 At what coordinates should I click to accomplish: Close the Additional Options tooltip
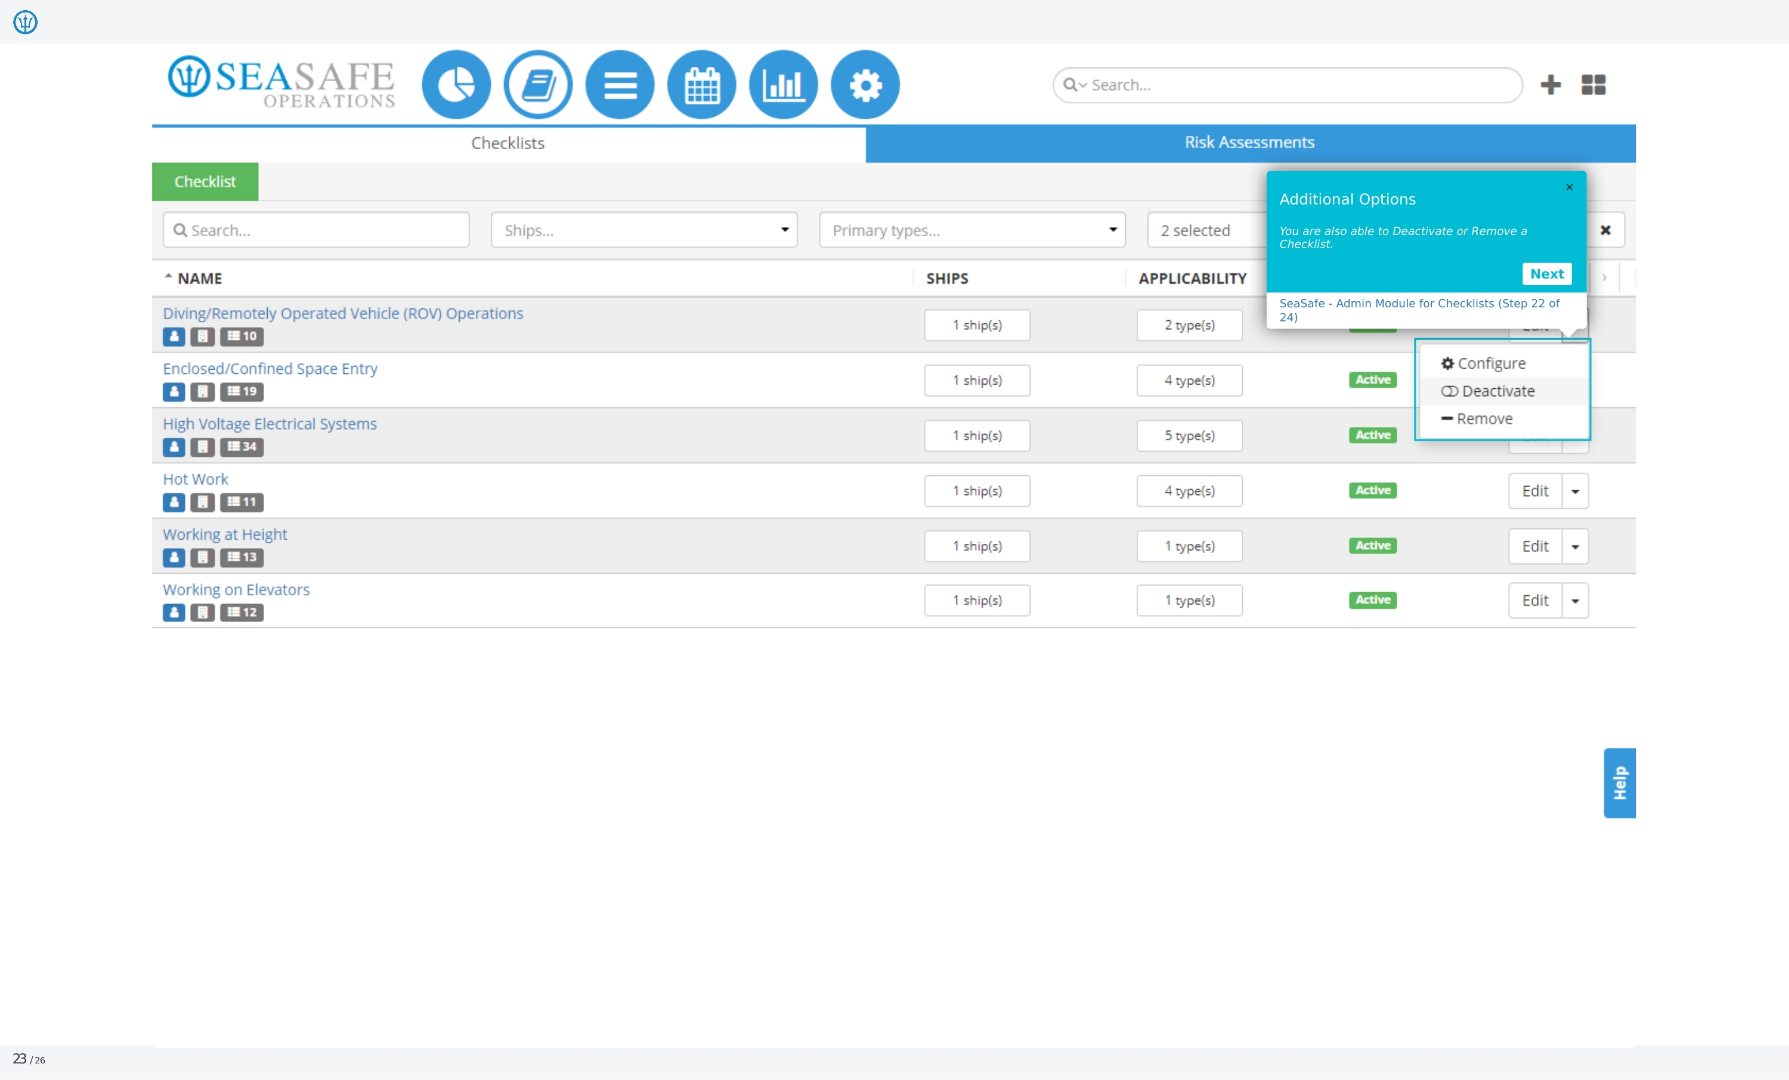pos(1569,187)
